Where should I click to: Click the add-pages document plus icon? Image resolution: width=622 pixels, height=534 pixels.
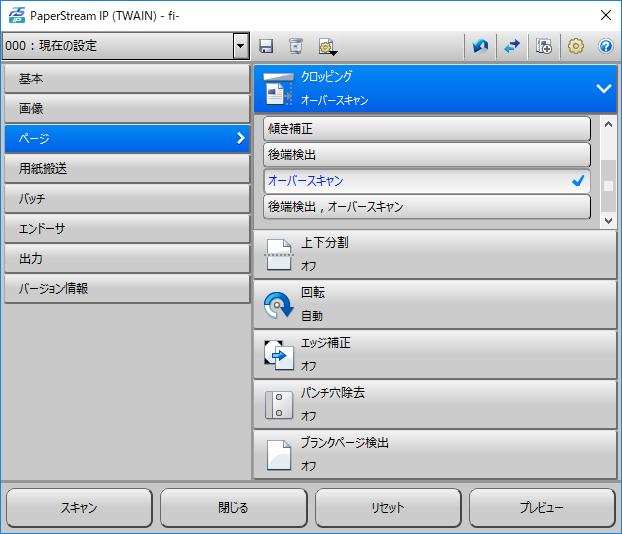(544, 46)
